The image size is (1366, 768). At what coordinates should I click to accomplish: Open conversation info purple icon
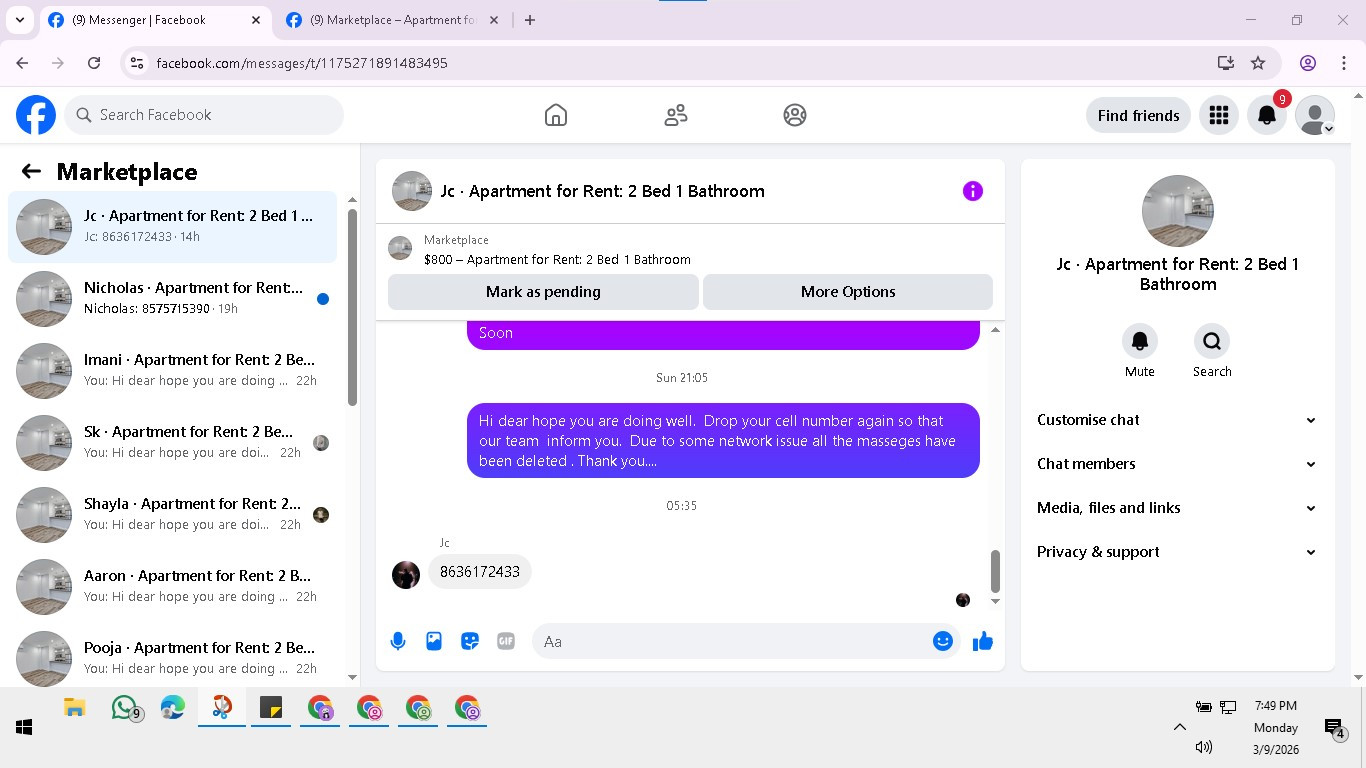pos(973,191)
